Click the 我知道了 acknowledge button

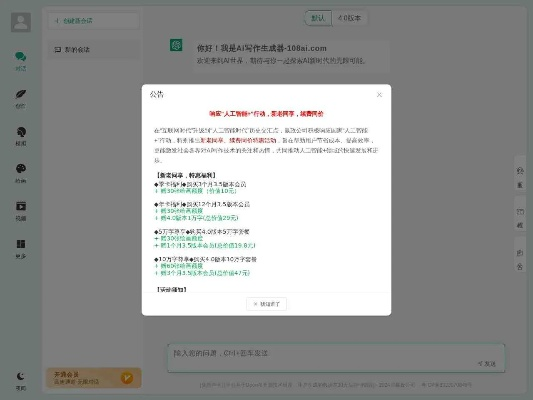pos(266,304)
